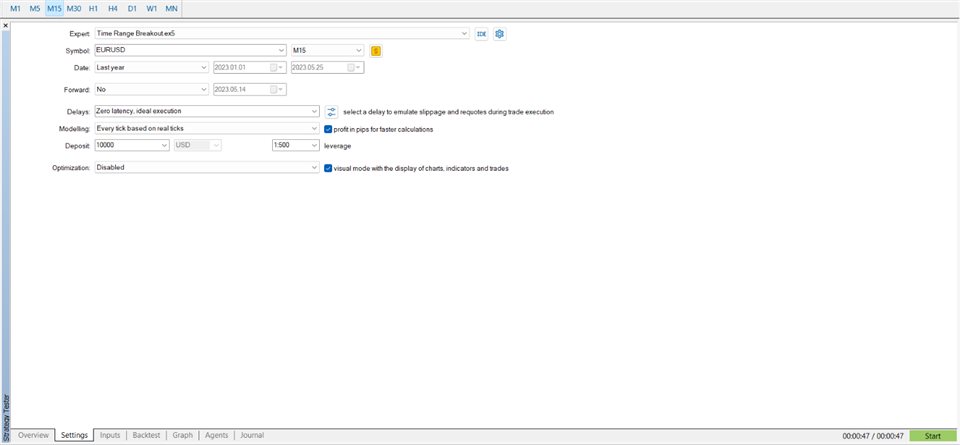Screen dimensions: 960x445
Task: Select the W1 timeframe button
Action: [151, 9]
